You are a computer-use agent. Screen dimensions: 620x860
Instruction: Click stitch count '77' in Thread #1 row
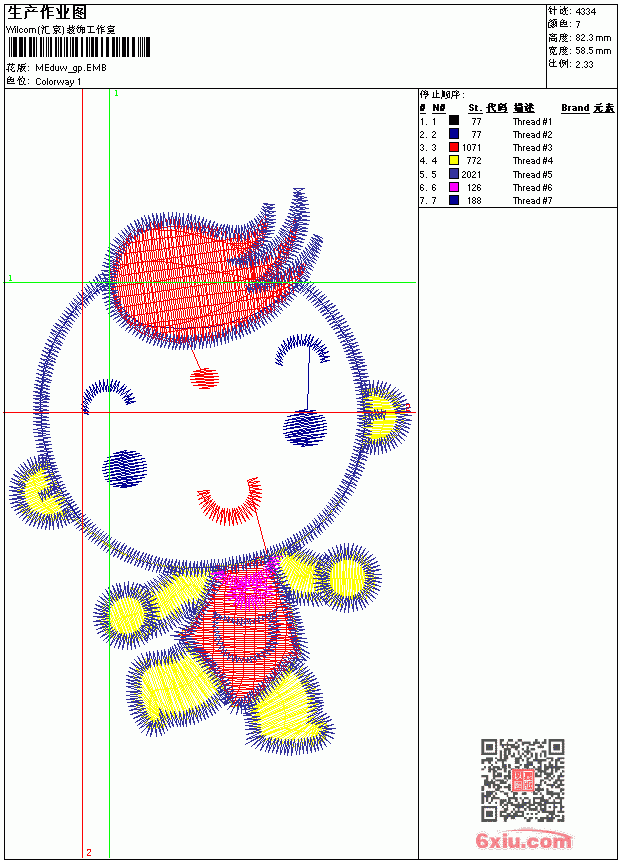[476, 122]
